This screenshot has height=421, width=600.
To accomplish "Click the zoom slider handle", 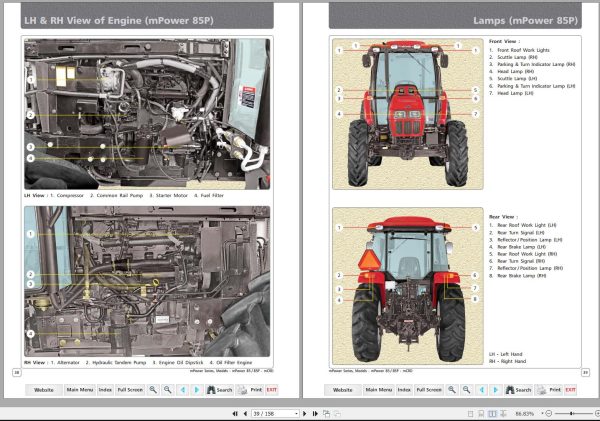I will click(572, 413).
